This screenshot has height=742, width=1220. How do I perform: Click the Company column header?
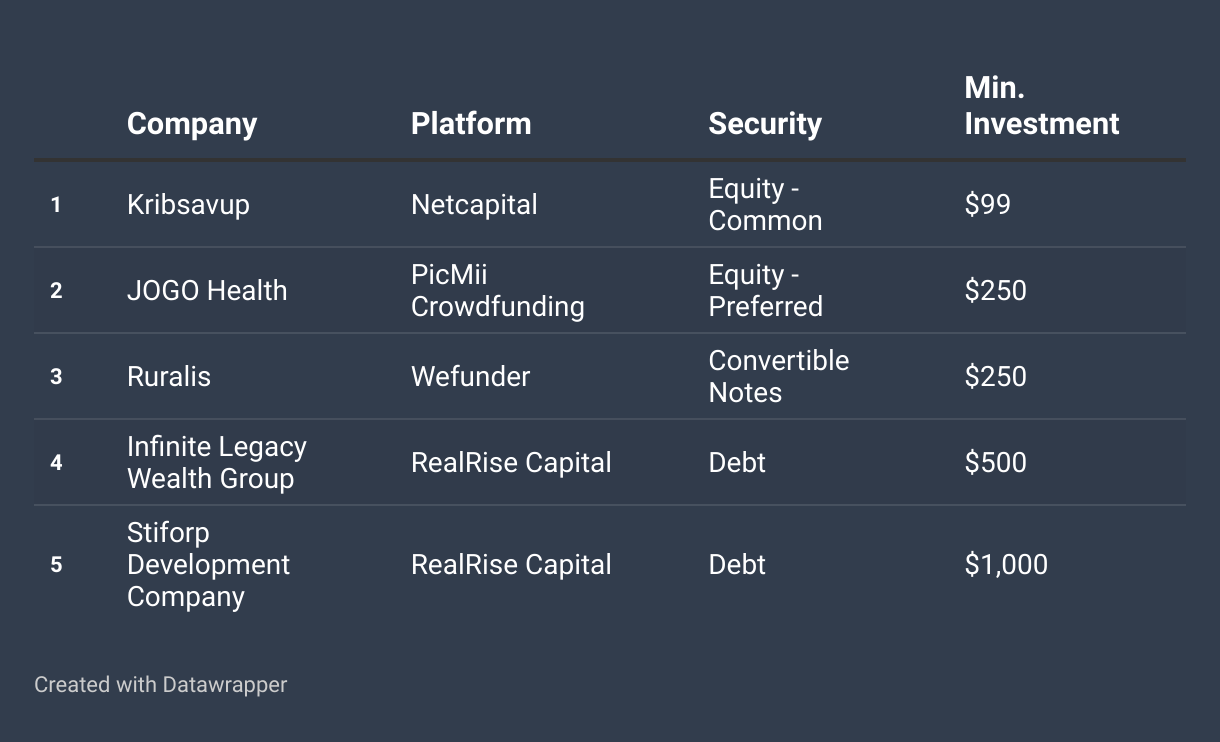click(192, 124)
